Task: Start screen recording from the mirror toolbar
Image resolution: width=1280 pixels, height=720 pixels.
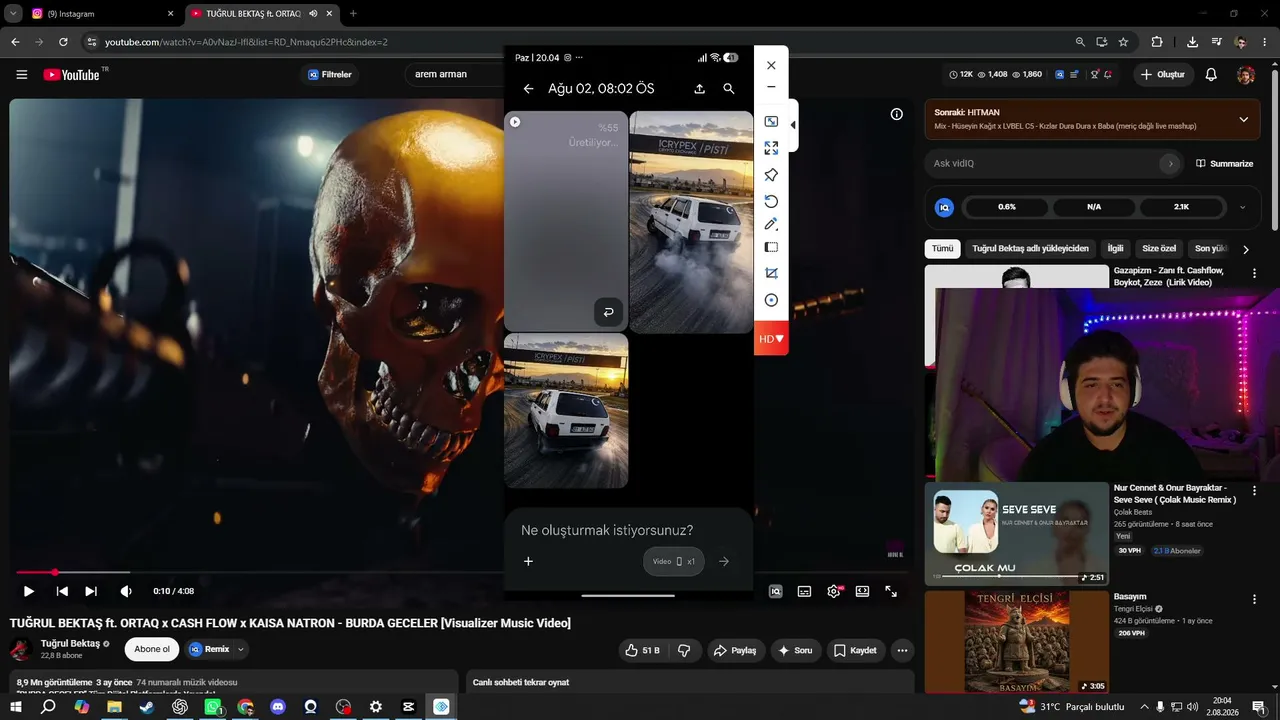Action: [x=771, y=300]
